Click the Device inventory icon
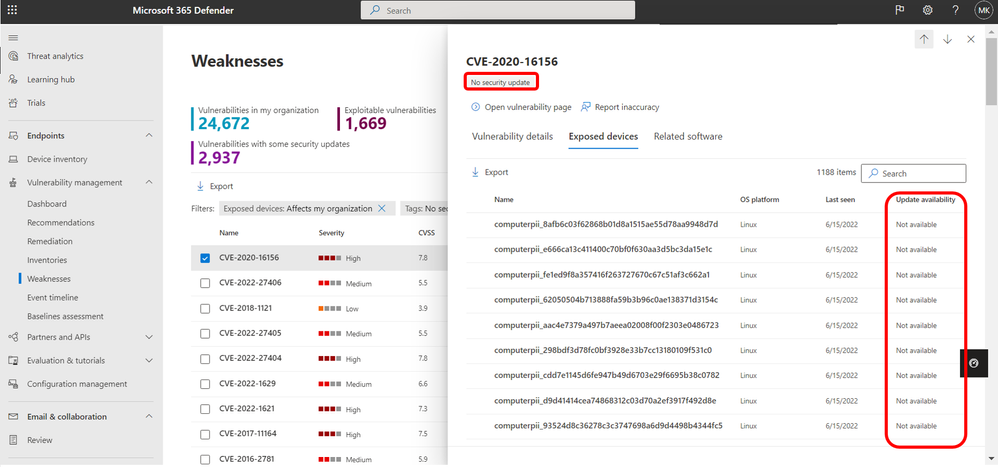 click(13, 159)
